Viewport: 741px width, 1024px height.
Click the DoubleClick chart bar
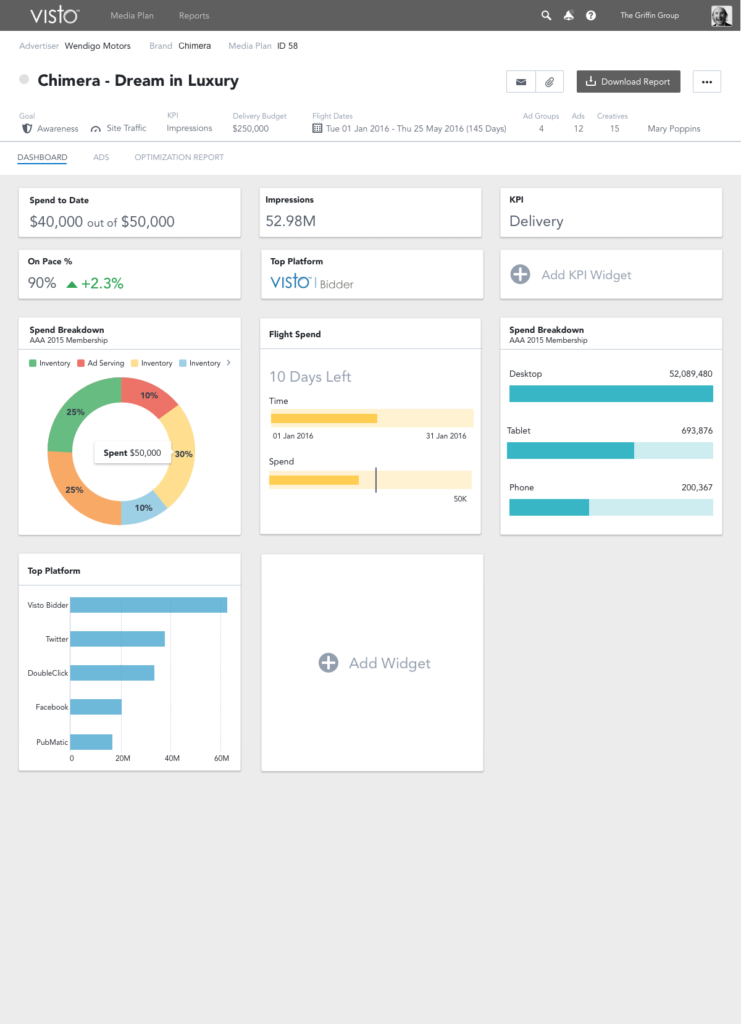tap(112, 673)
